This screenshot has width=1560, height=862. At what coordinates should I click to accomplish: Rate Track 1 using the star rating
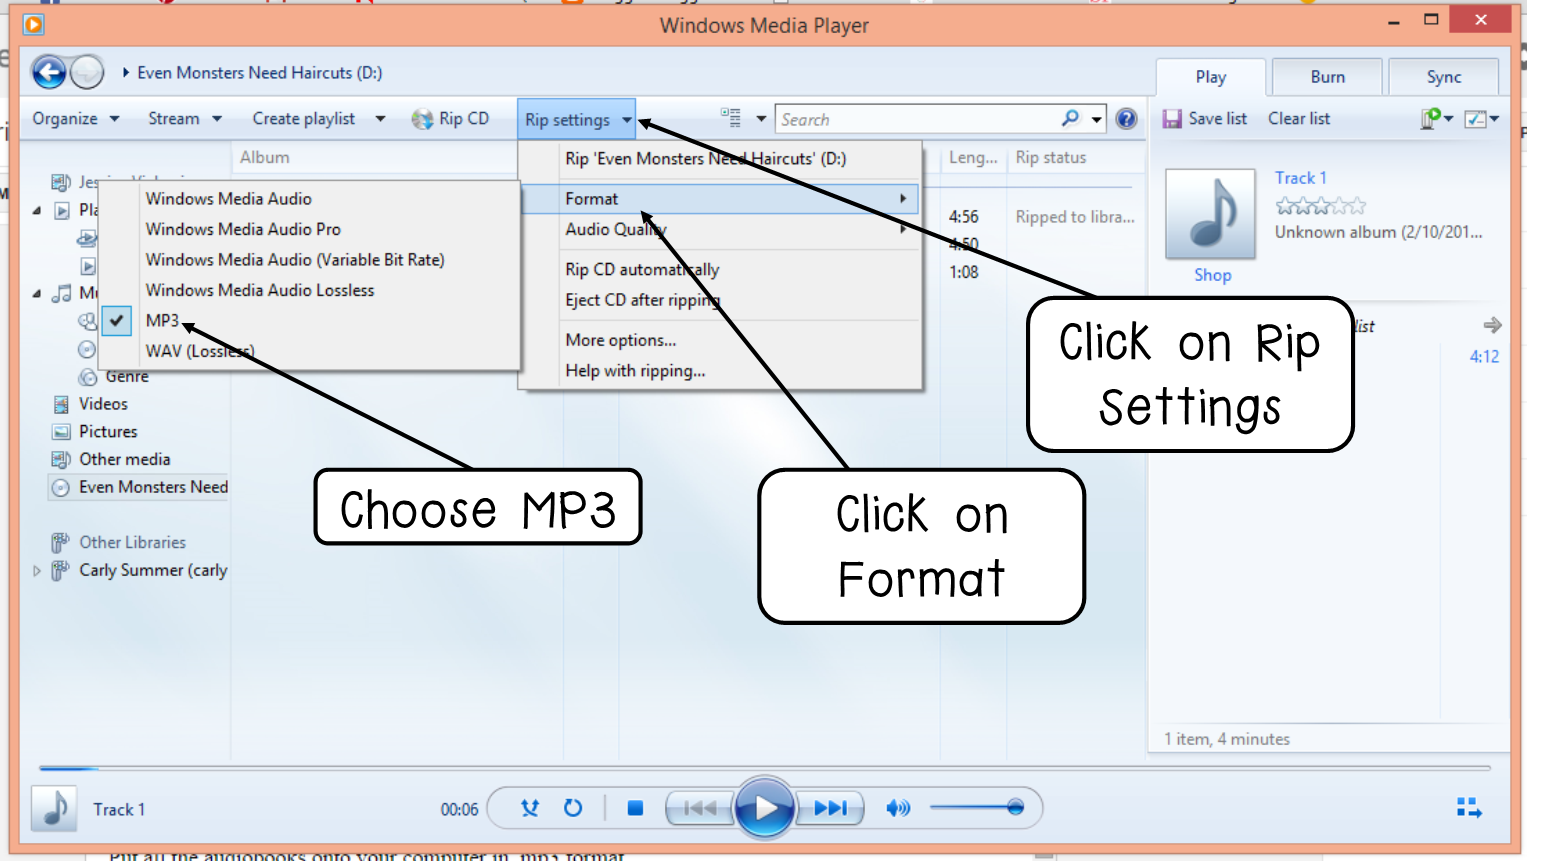[1320, 206]
